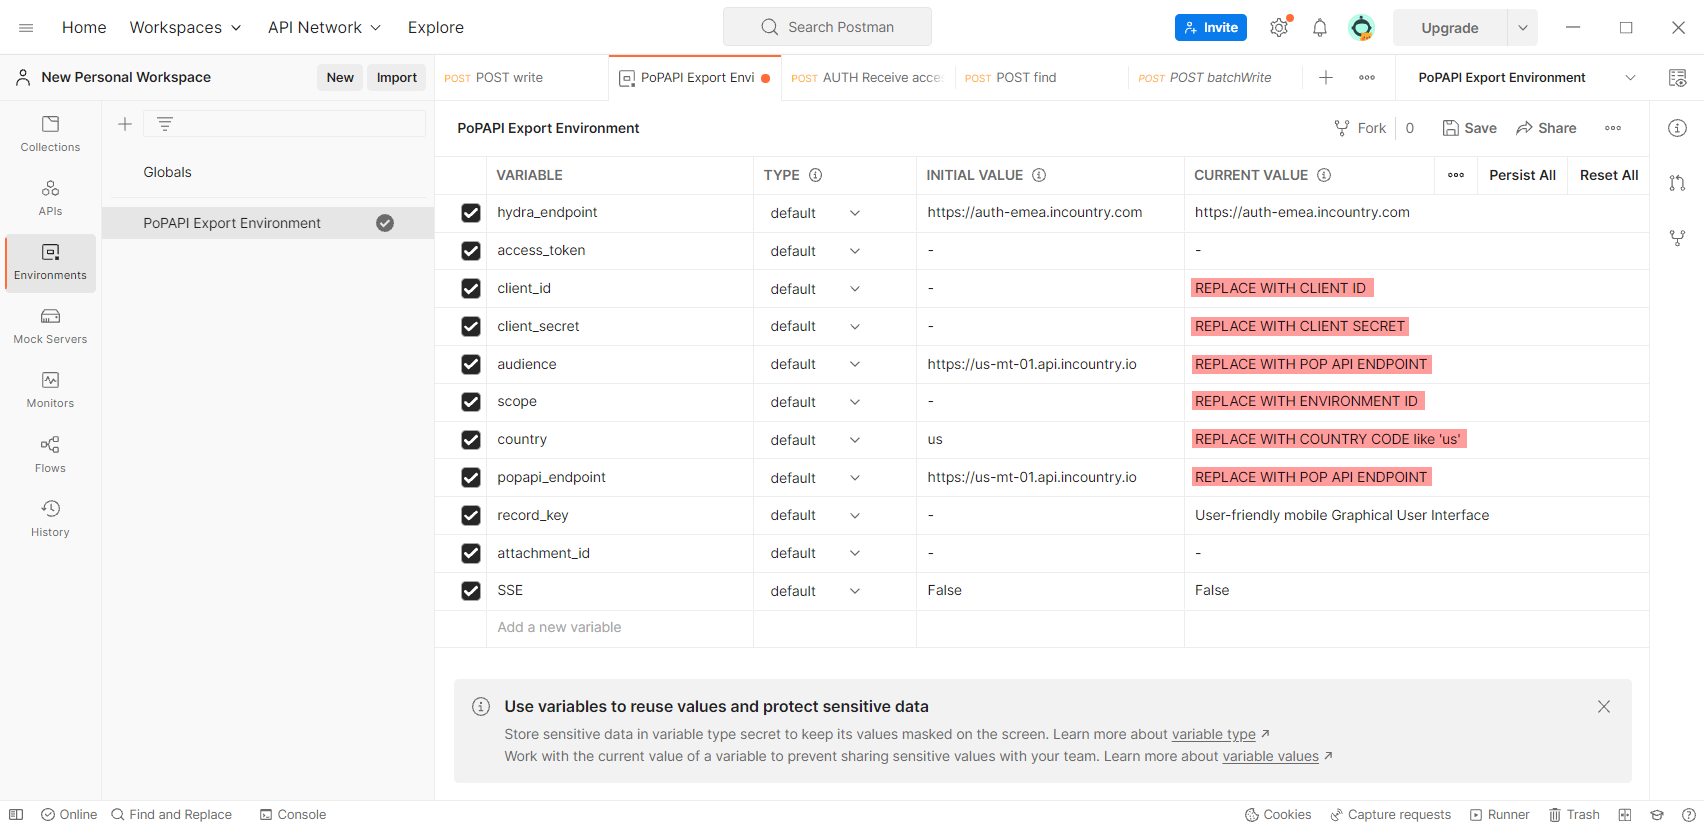Expand the Workspaces dropdown menu
Image resolution: width=1704 pixels, height=826 pixels.
click(x=185, y=28)
